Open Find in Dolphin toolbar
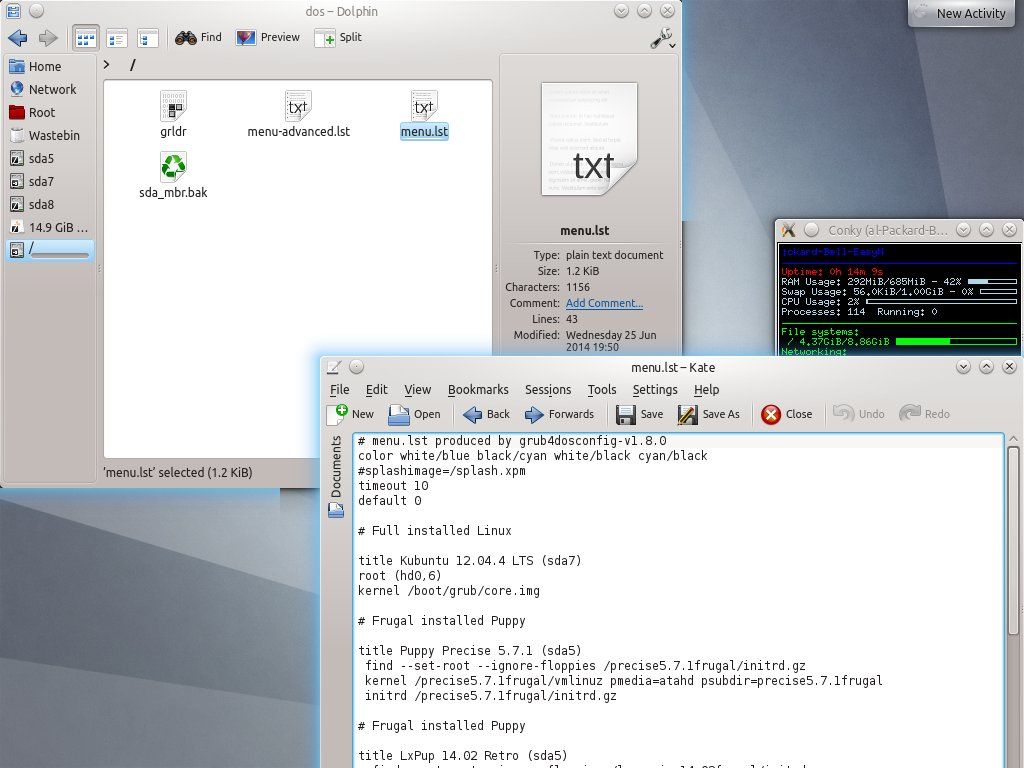Image resolution: width=1024 pixels, height=768 pixels. pos(199,37)
